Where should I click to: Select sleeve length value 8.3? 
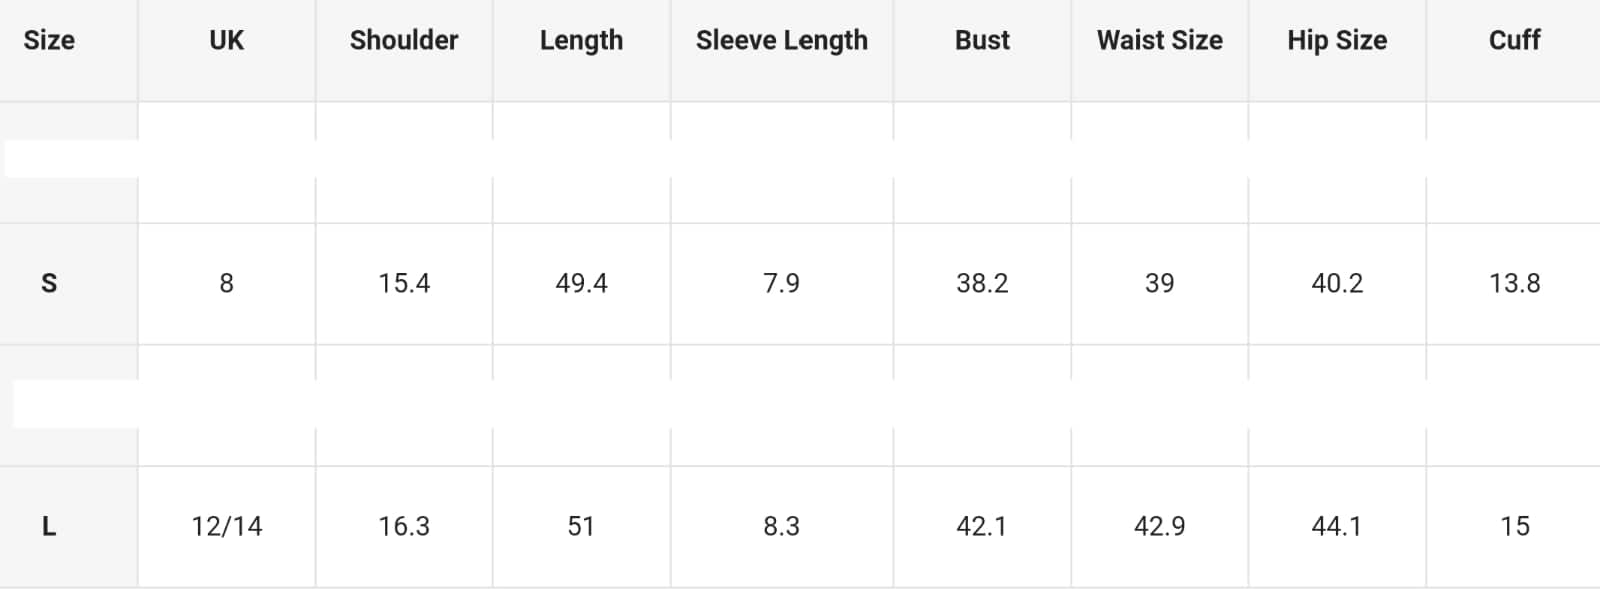pyautogui.click(x=782, y=526)
